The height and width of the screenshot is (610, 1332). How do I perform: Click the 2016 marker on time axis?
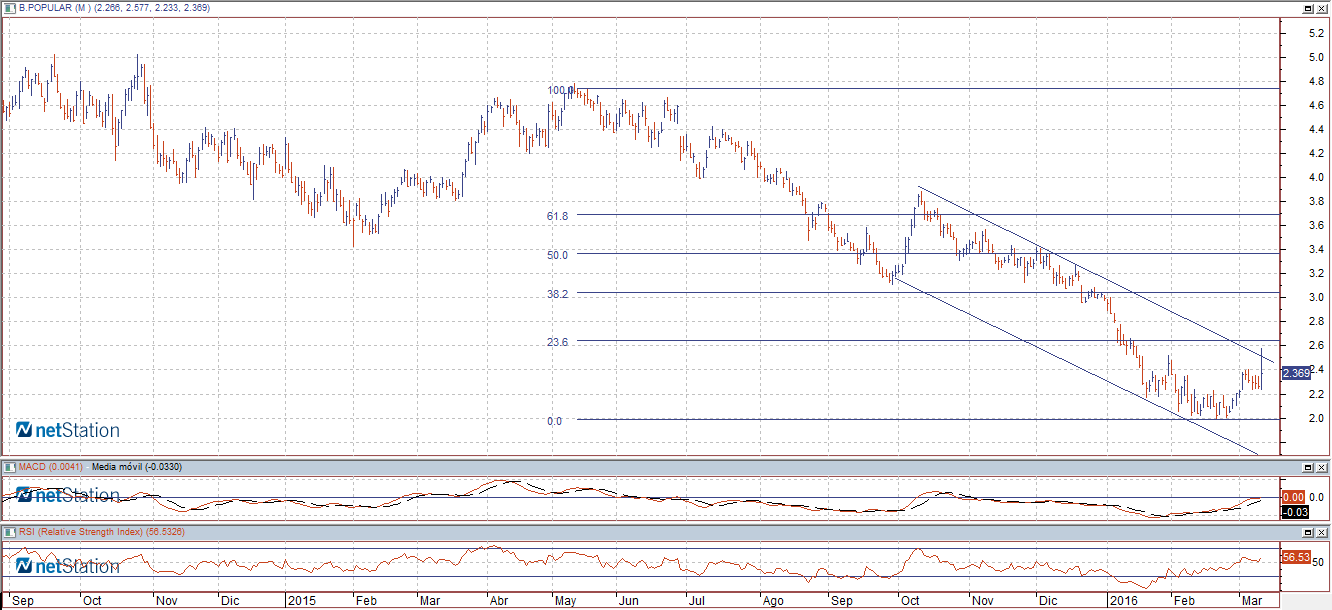tap(1125, 601)
